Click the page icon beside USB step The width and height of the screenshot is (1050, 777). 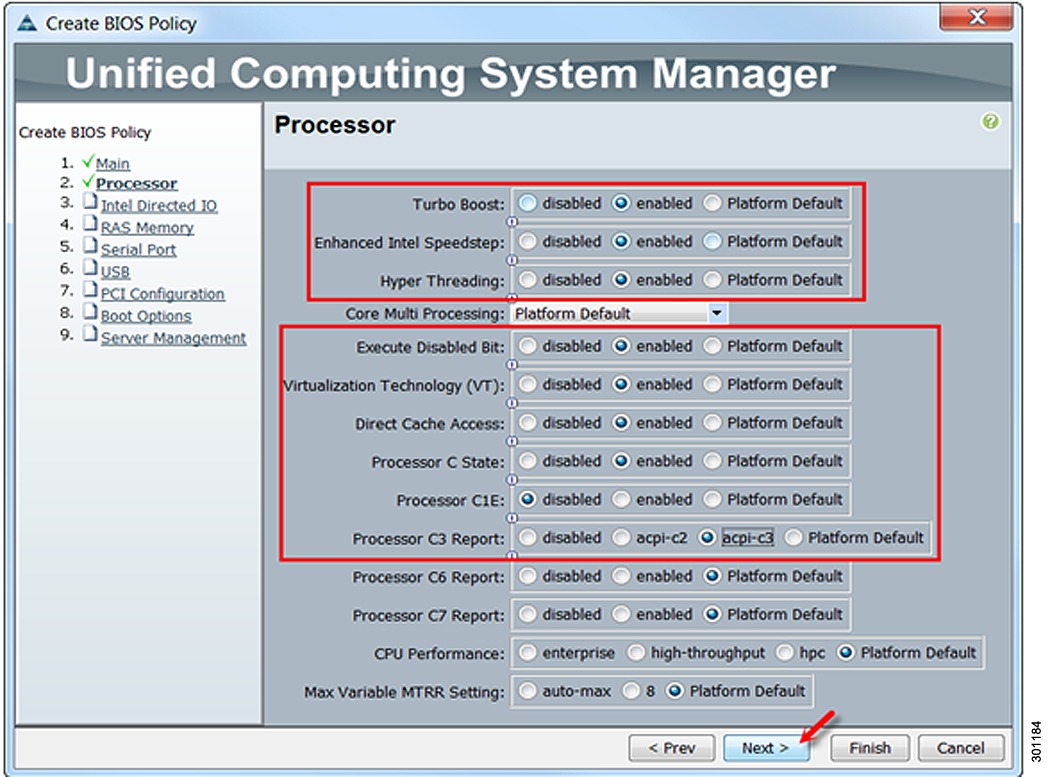coord(90,268)
